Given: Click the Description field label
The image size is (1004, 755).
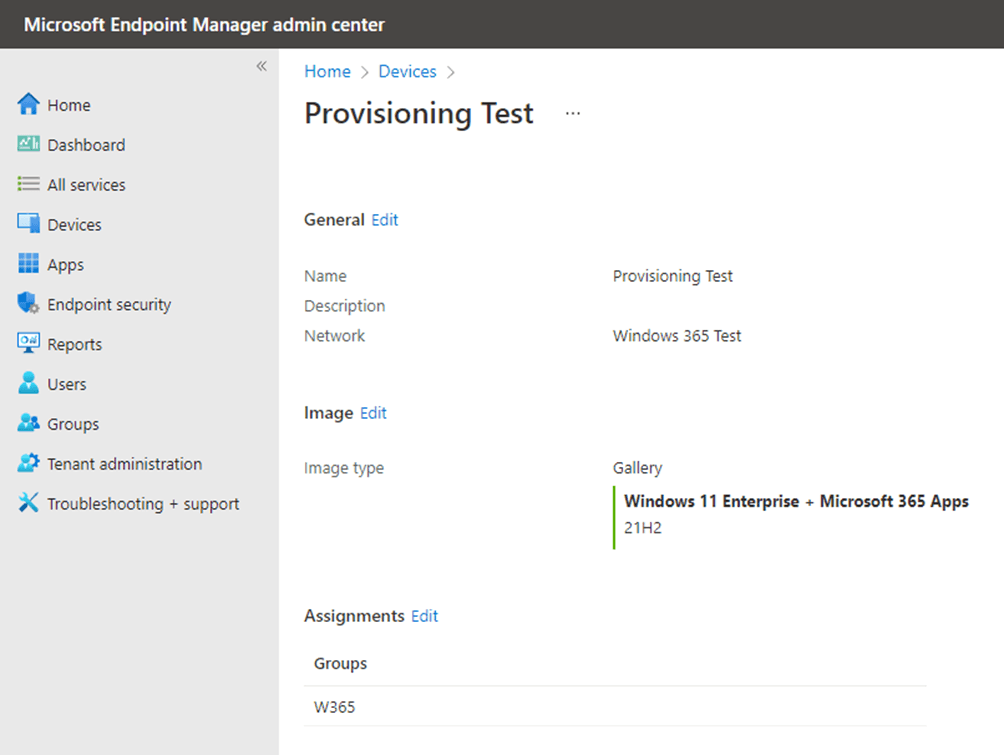Looking at the screenshot, I should (344, 306).
